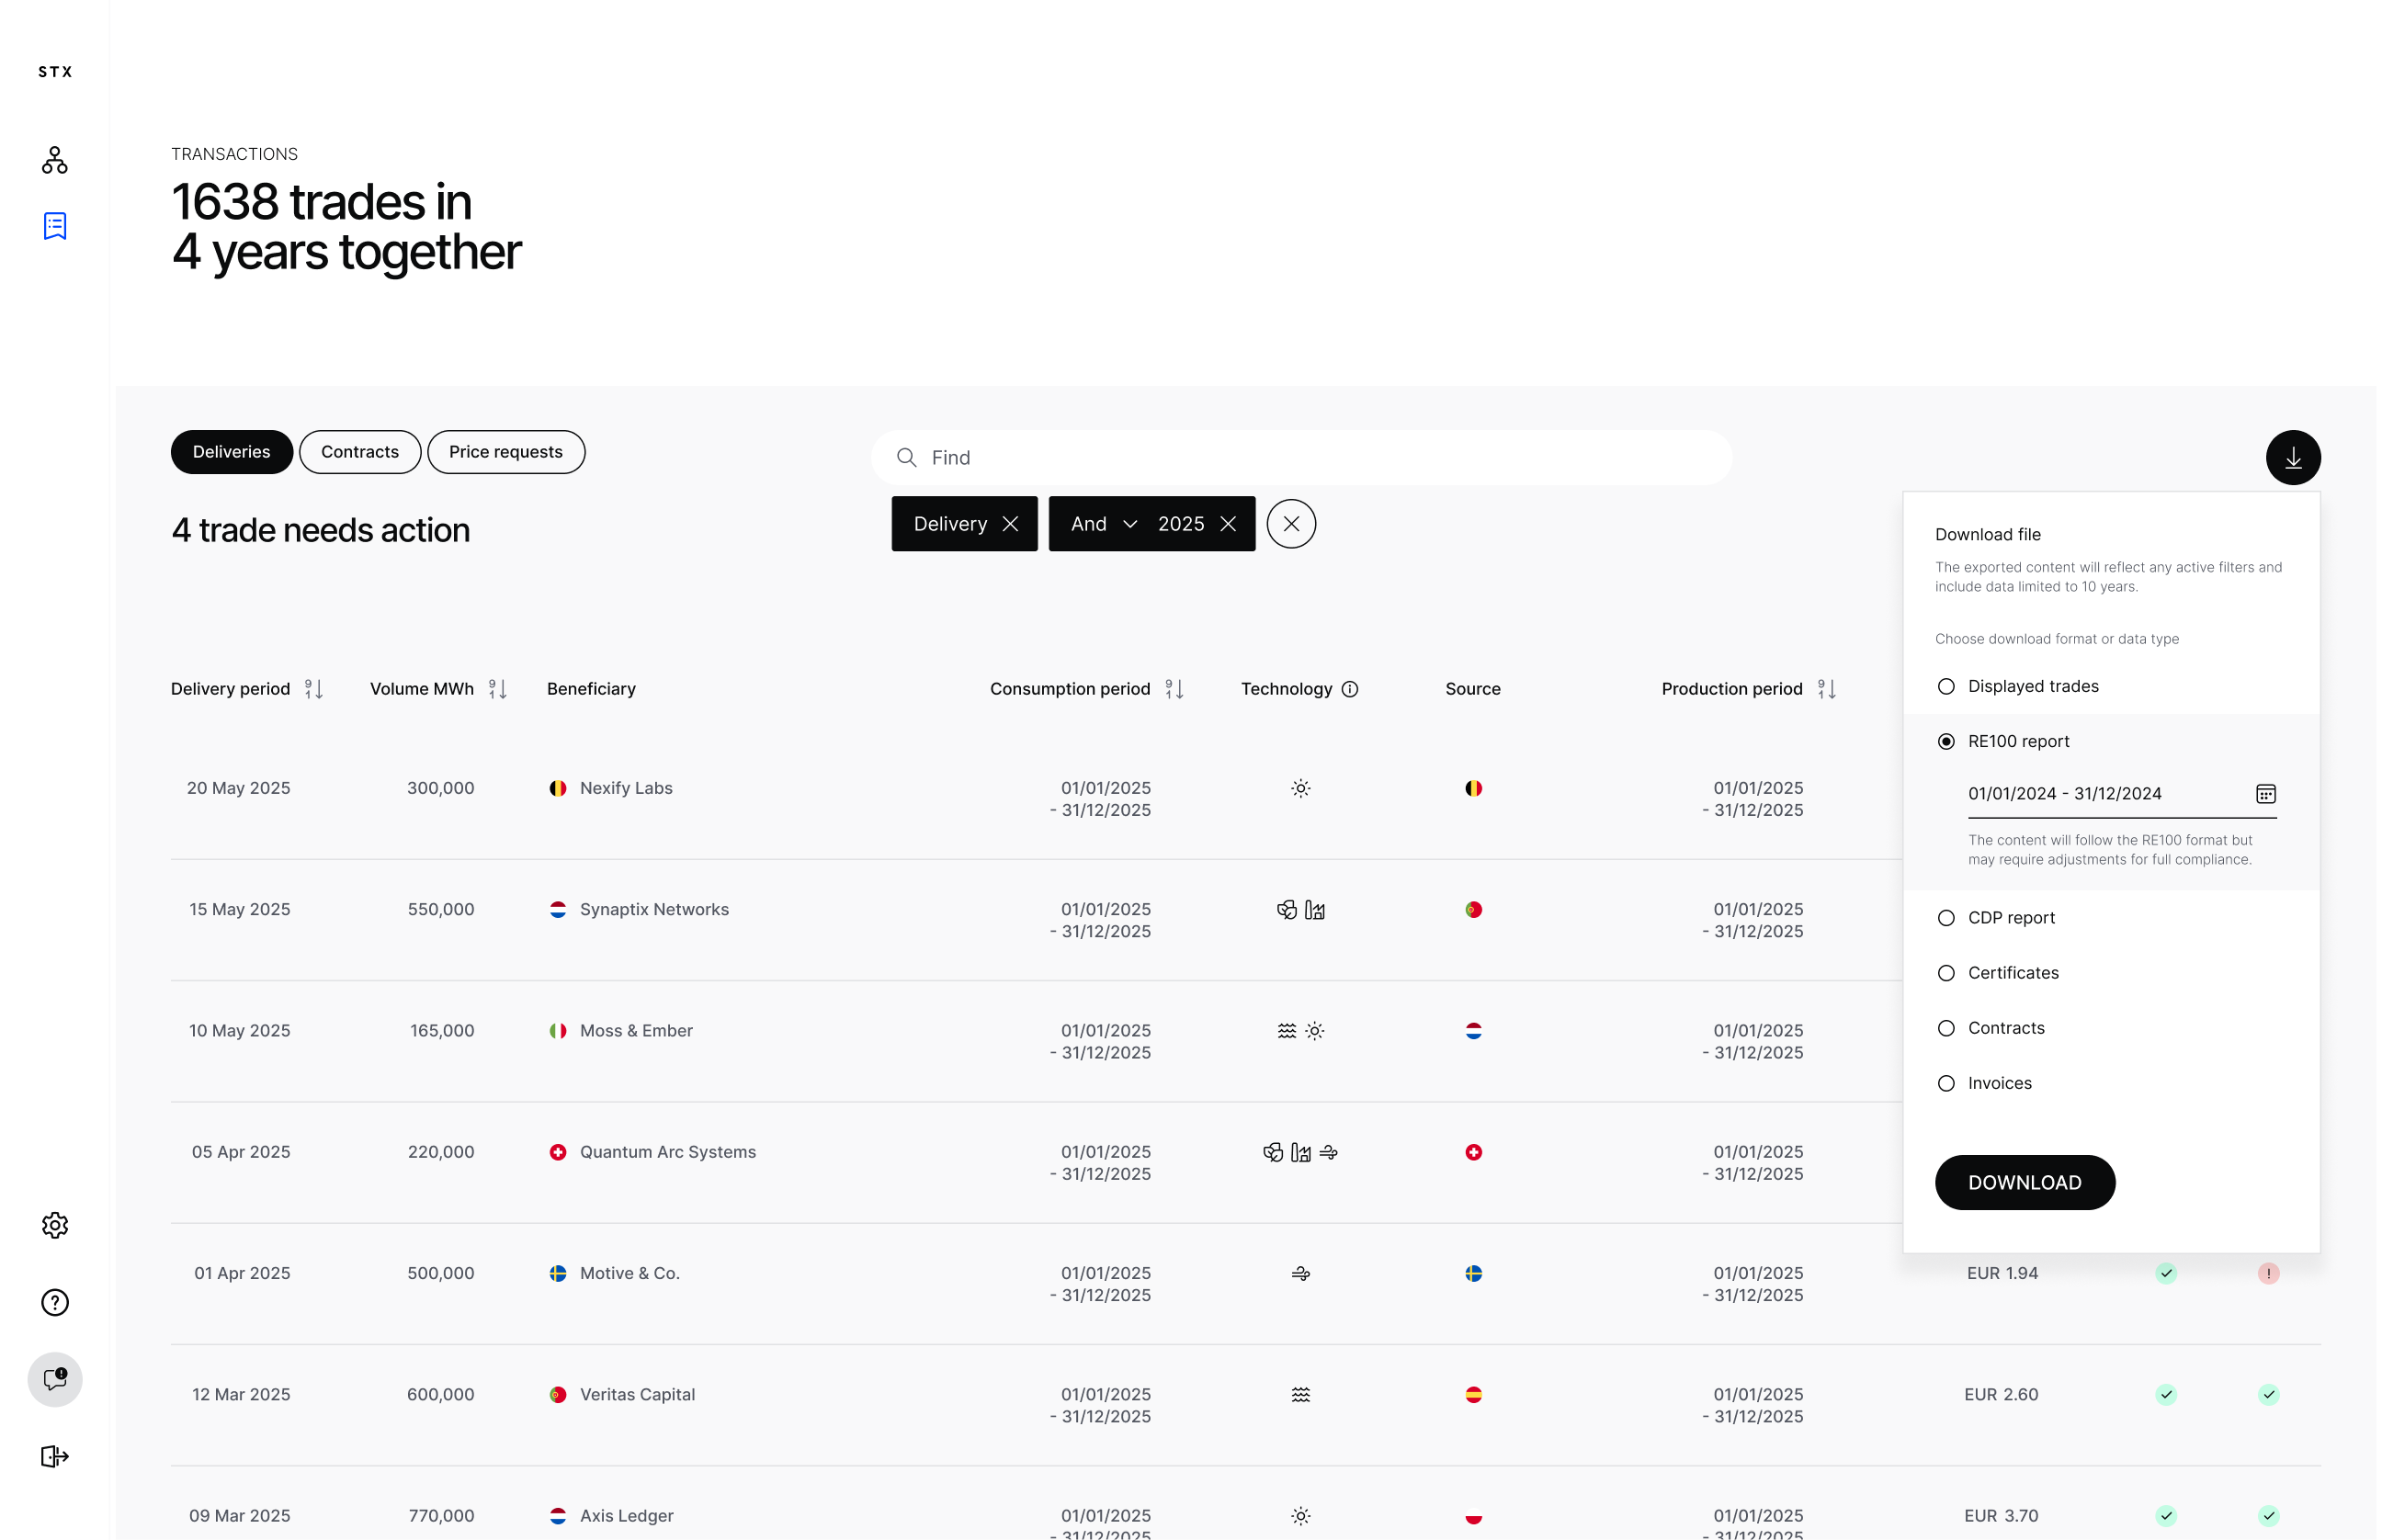Open the portfolio nodes sidebar icon
Viewport: 2382px width, 1540px height.
point(55,160)
